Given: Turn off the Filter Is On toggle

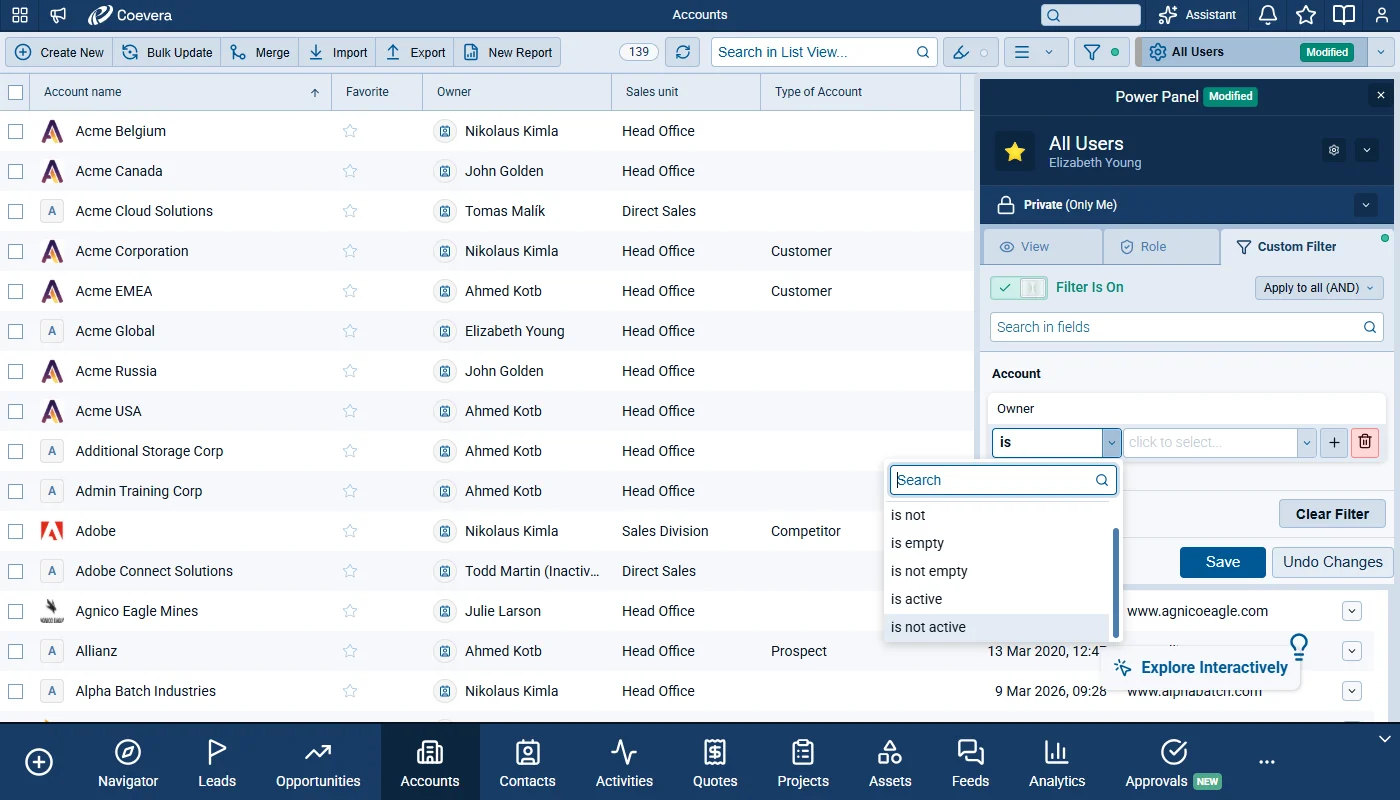Looking at the screenshot, I should 1019,288.
